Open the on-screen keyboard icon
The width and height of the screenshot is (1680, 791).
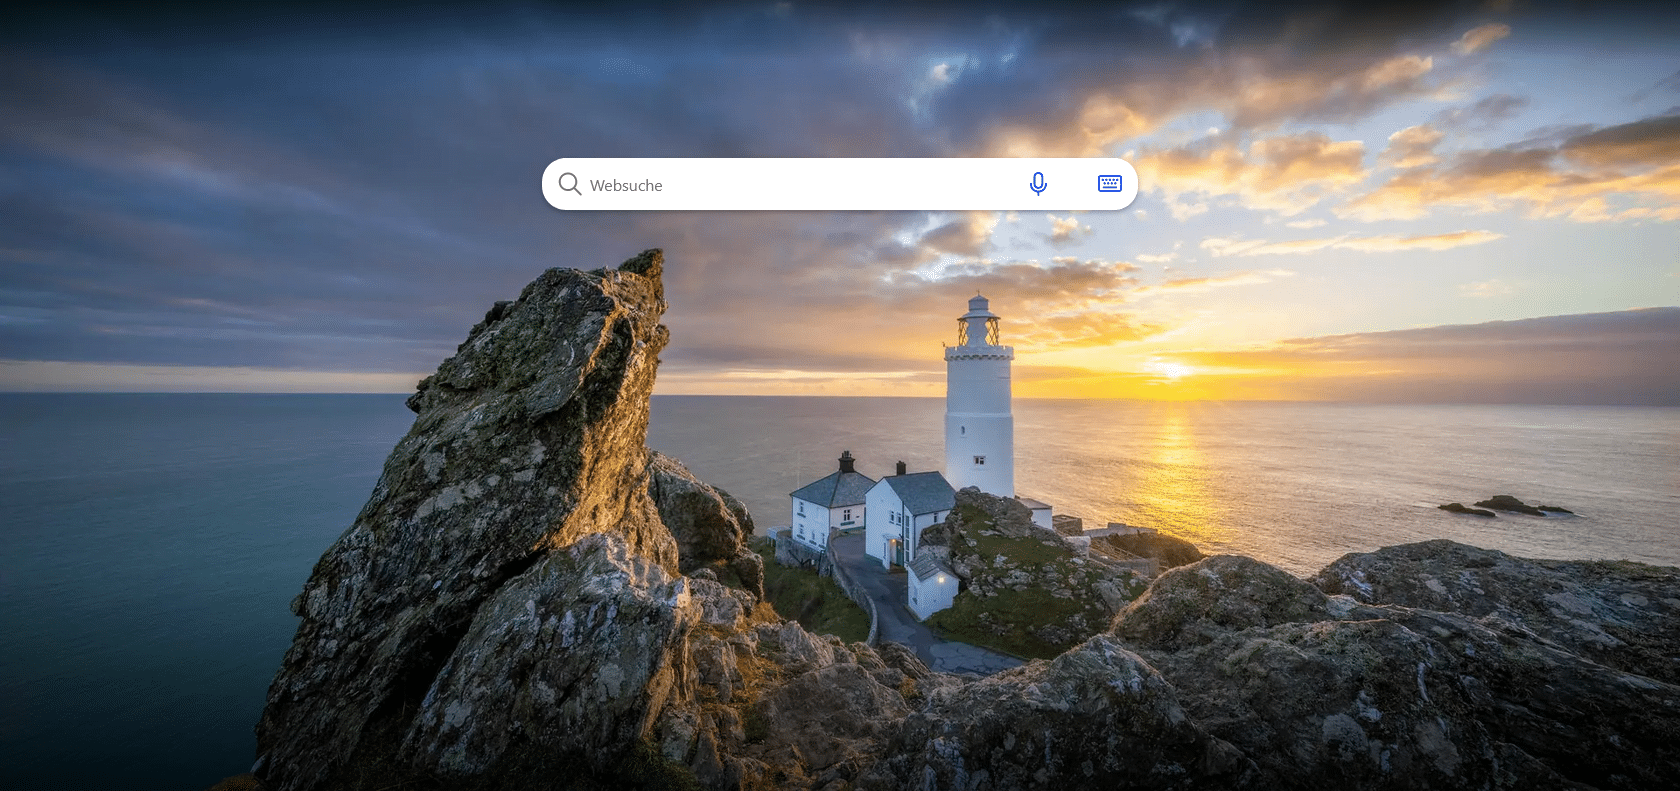tap(1110, 184)
